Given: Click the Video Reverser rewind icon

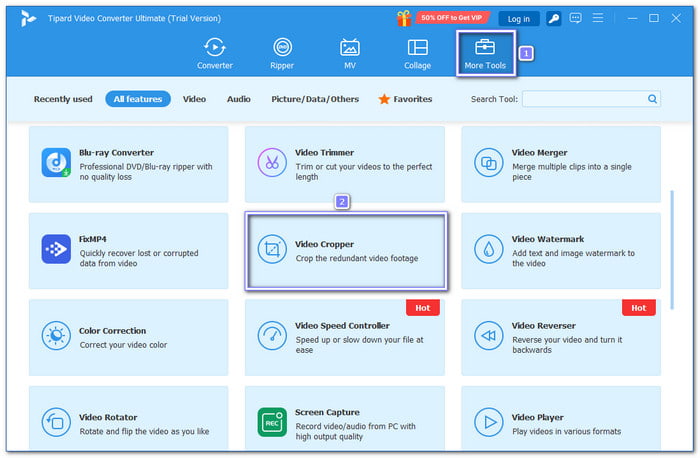Looking at the screenshot, I should click(x=489, y=336).
